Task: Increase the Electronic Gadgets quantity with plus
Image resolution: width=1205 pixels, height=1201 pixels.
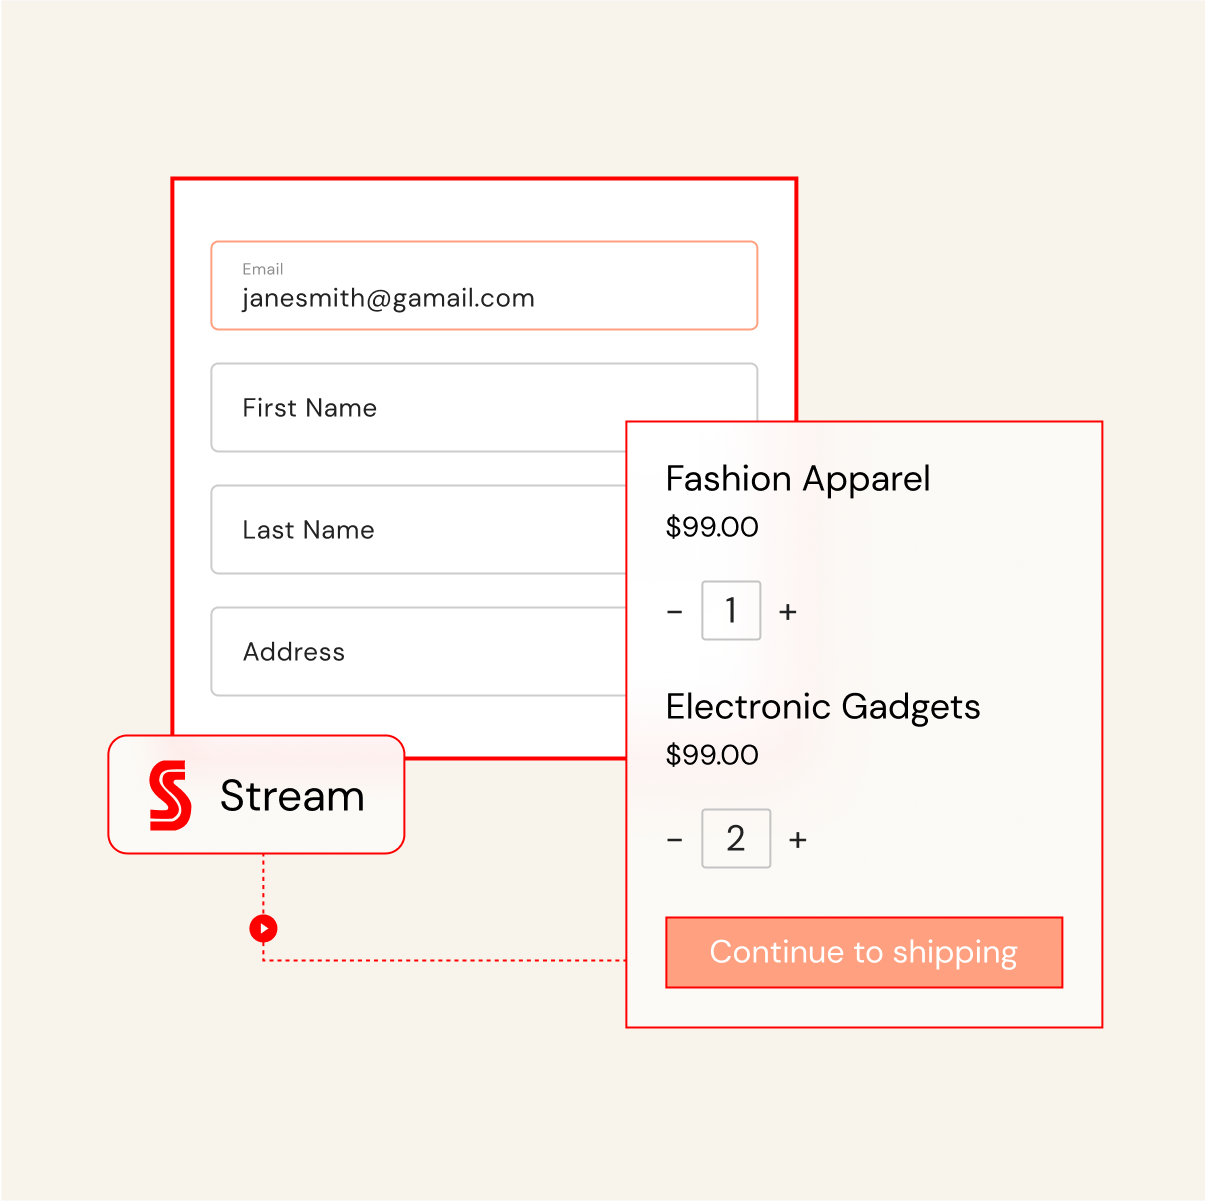Action: [798, 839]
